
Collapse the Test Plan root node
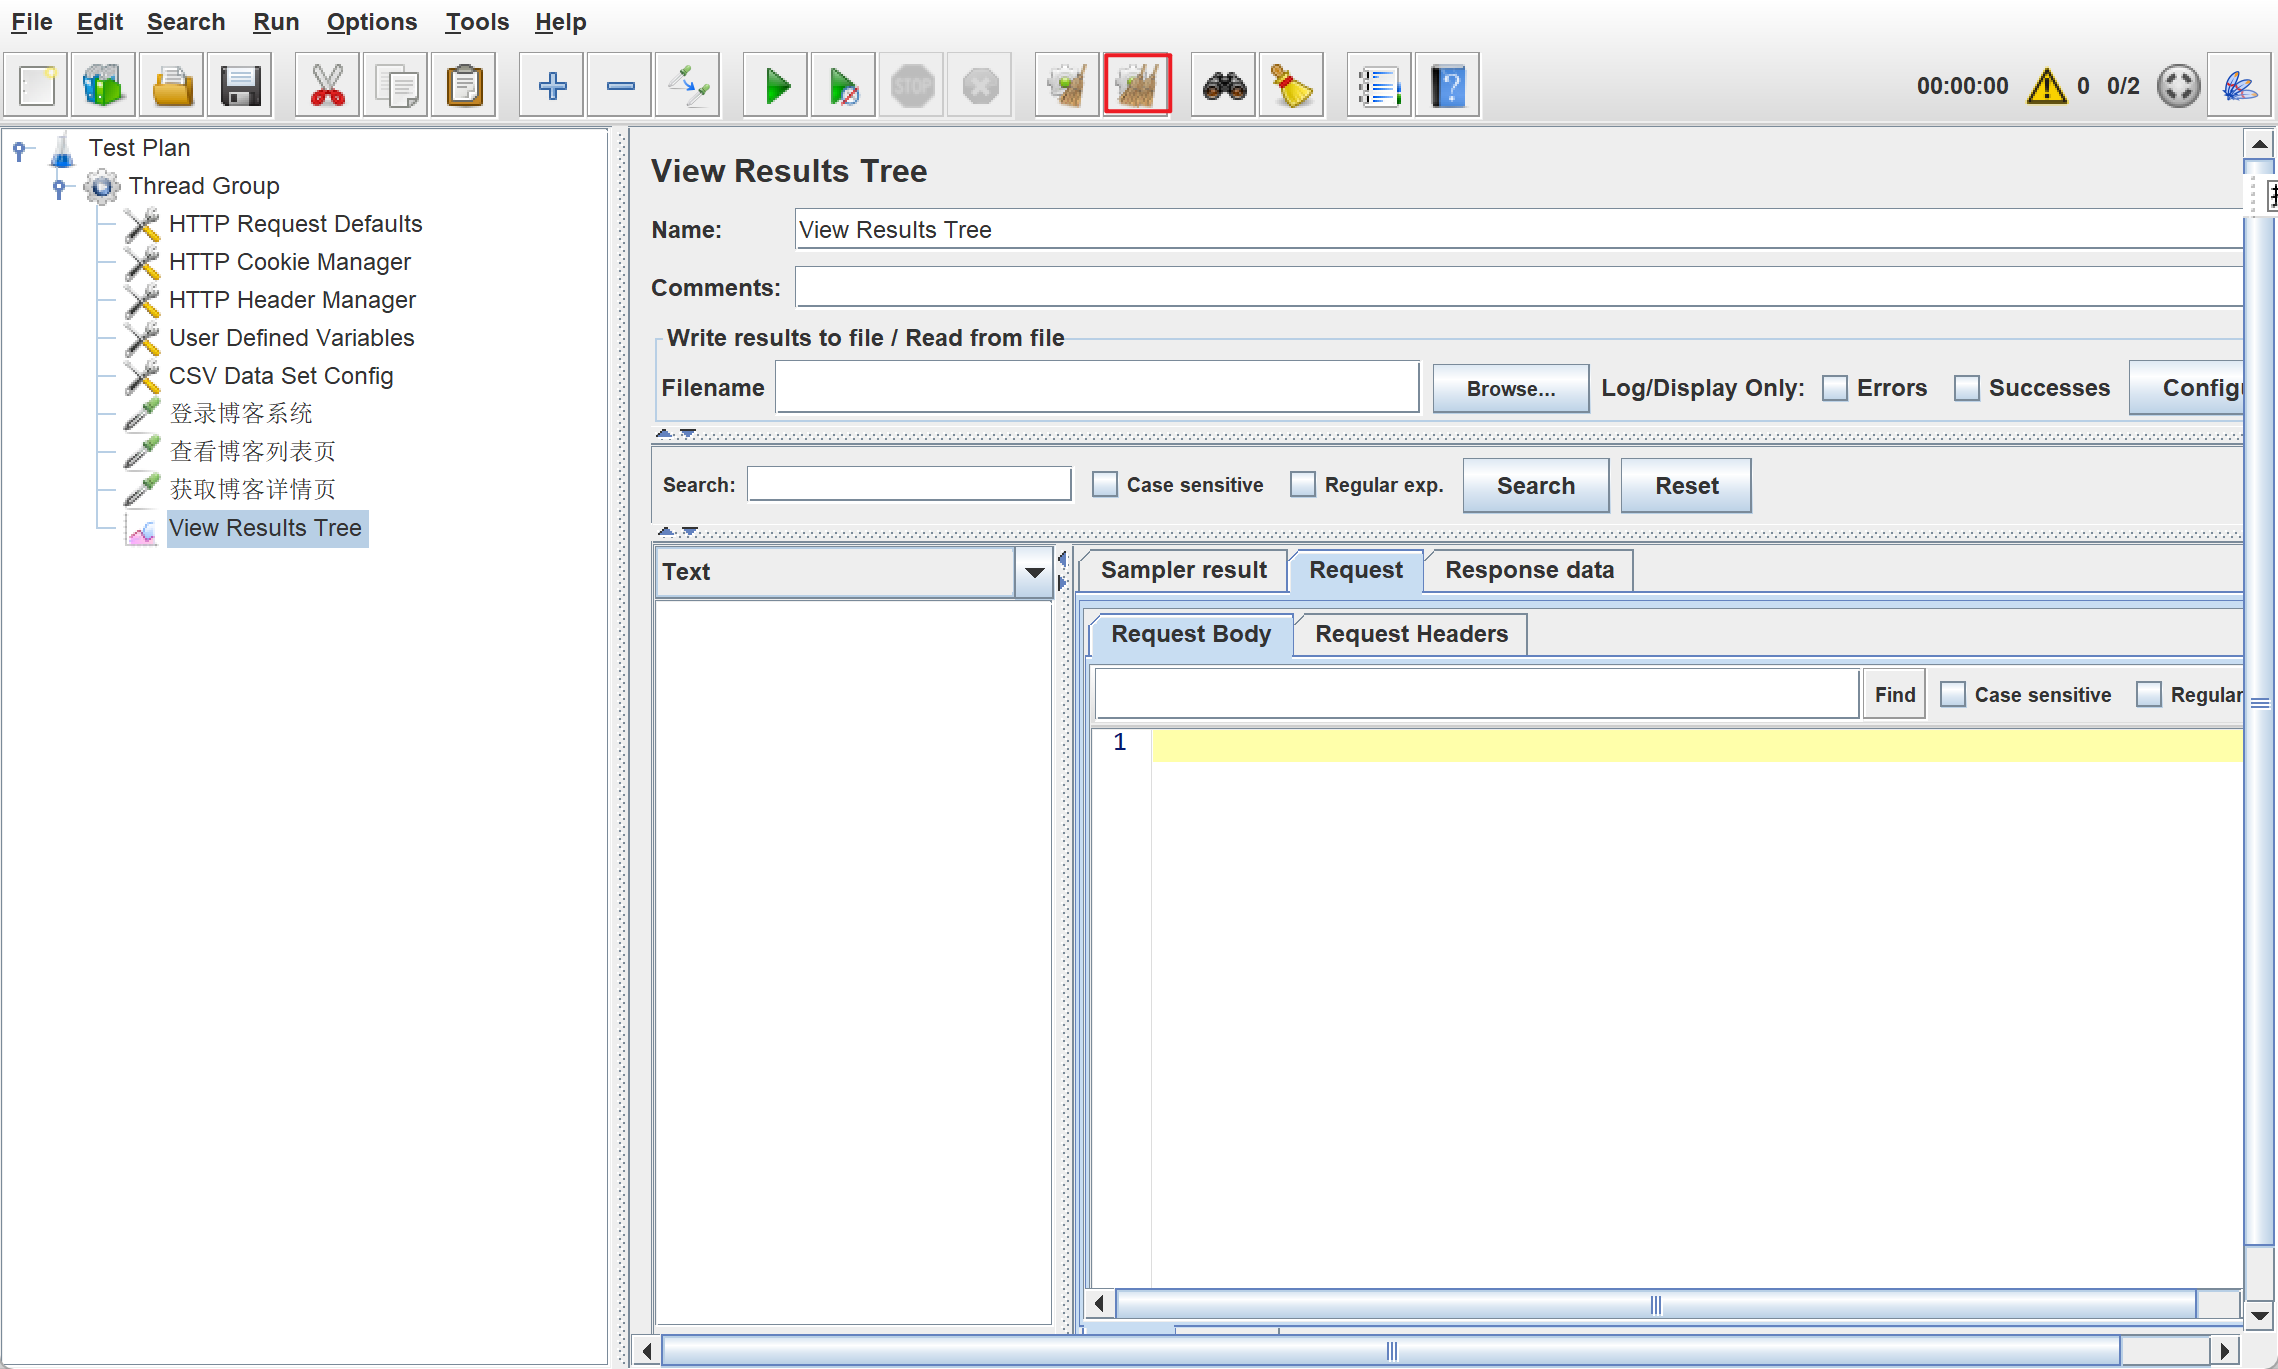point(19,149)
